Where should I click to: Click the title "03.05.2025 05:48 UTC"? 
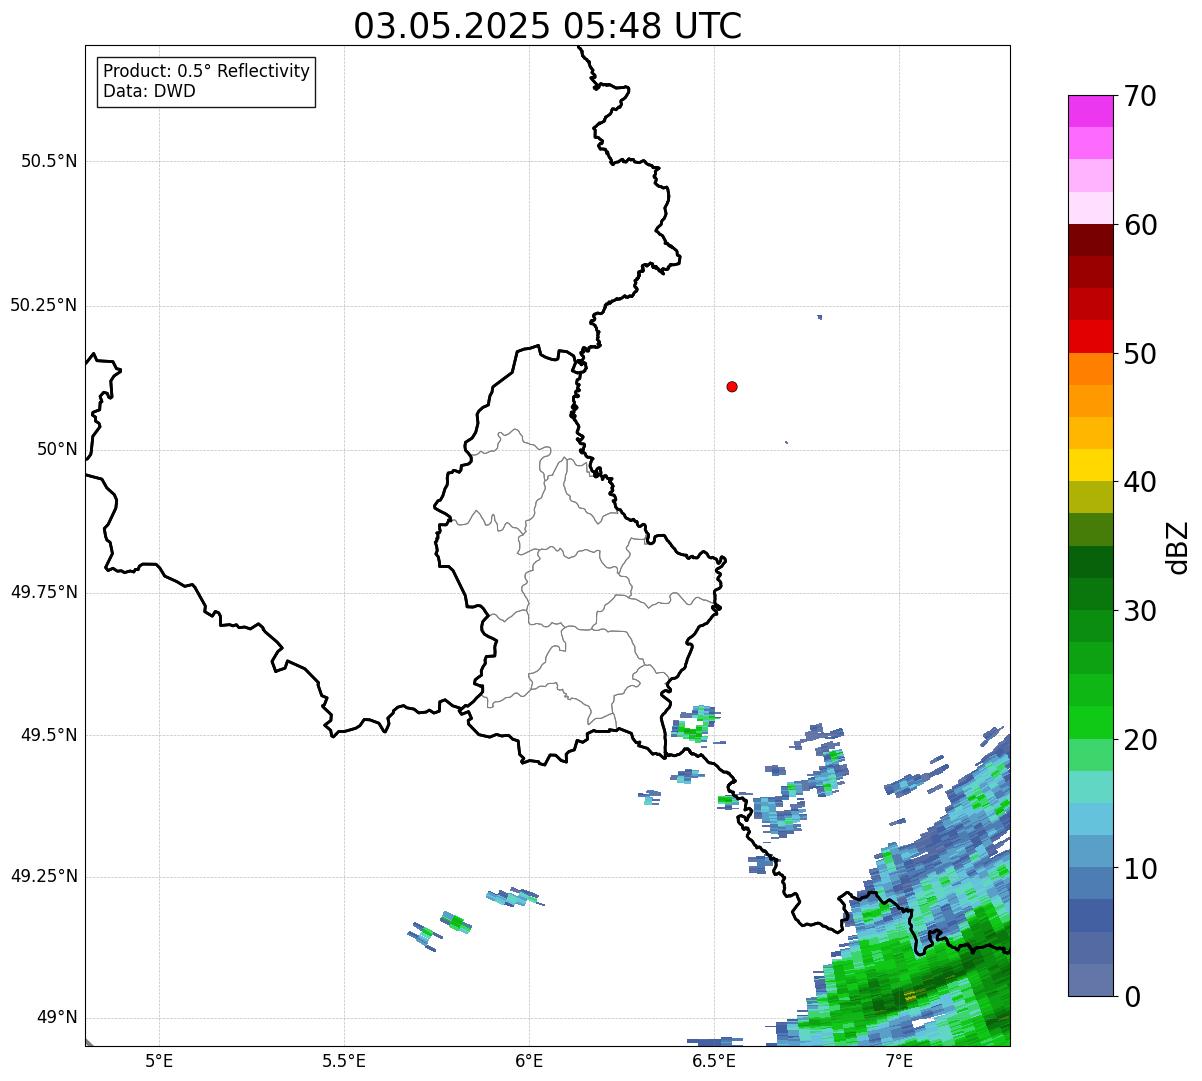[548, 26]
